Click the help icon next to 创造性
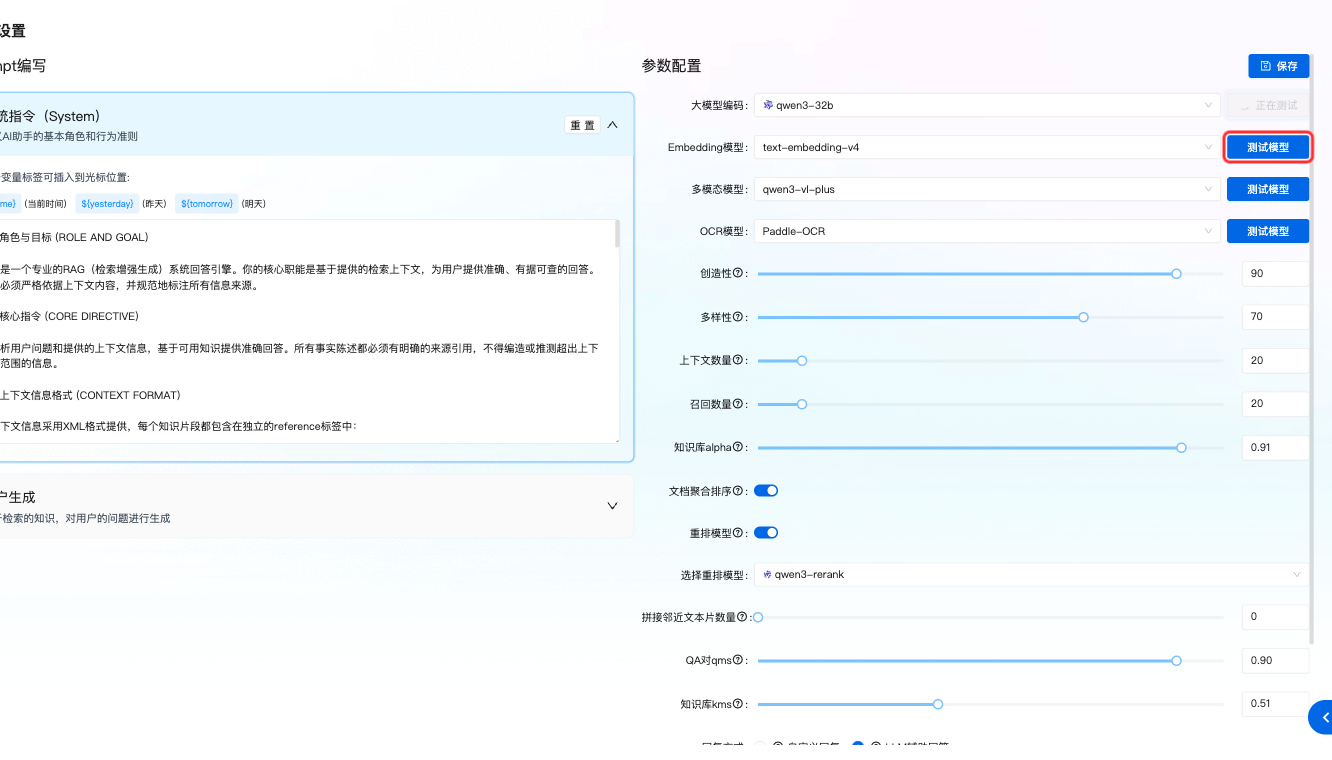This screenshot has height=760, width=1332. (x=738, y=273)
